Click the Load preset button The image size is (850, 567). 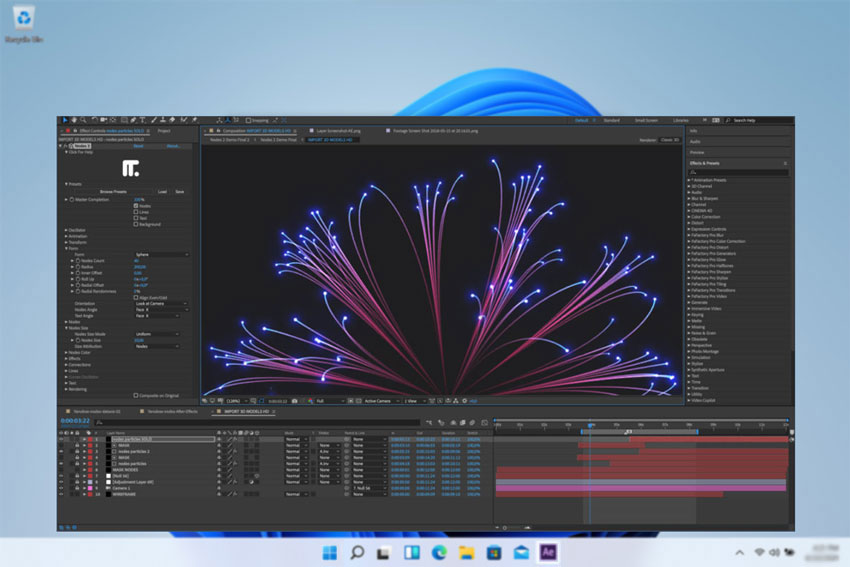coord(162,191)
